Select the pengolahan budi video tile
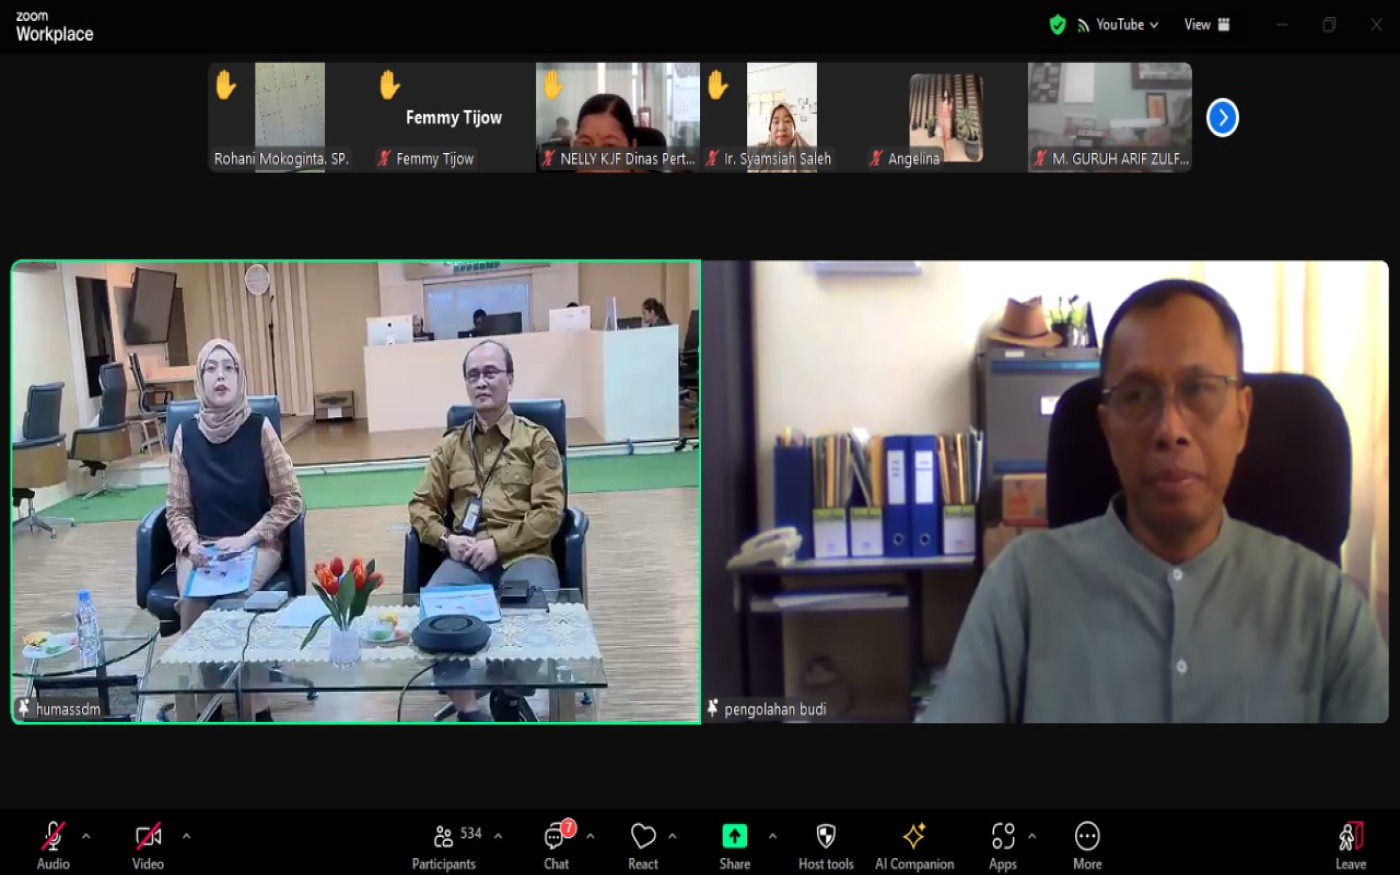The width and height of the screenshot is (1400, 875). pos(1045,491)
